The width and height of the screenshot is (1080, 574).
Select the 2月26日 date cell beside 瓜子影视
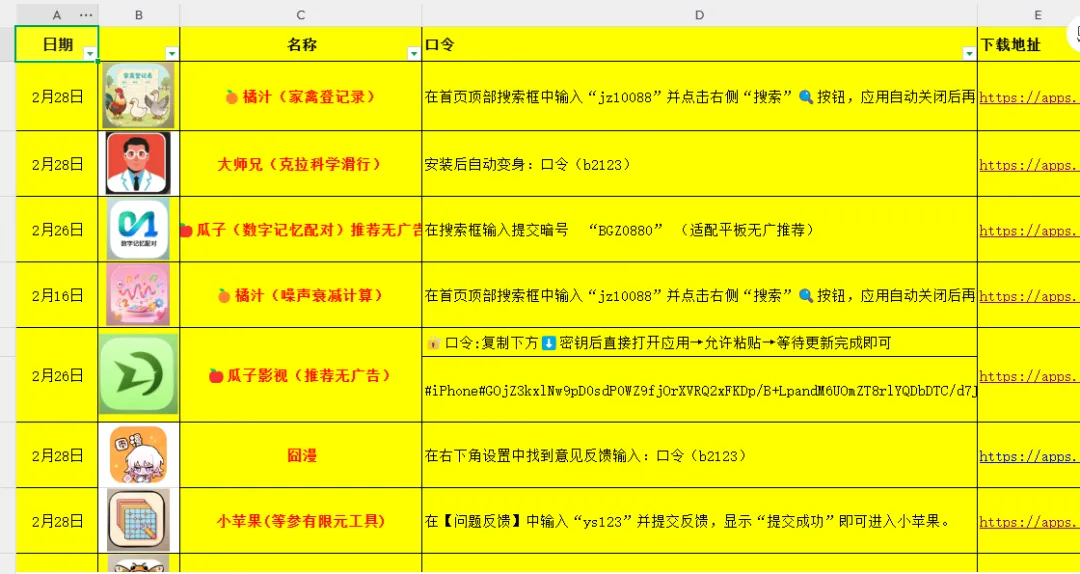point(56,375)
